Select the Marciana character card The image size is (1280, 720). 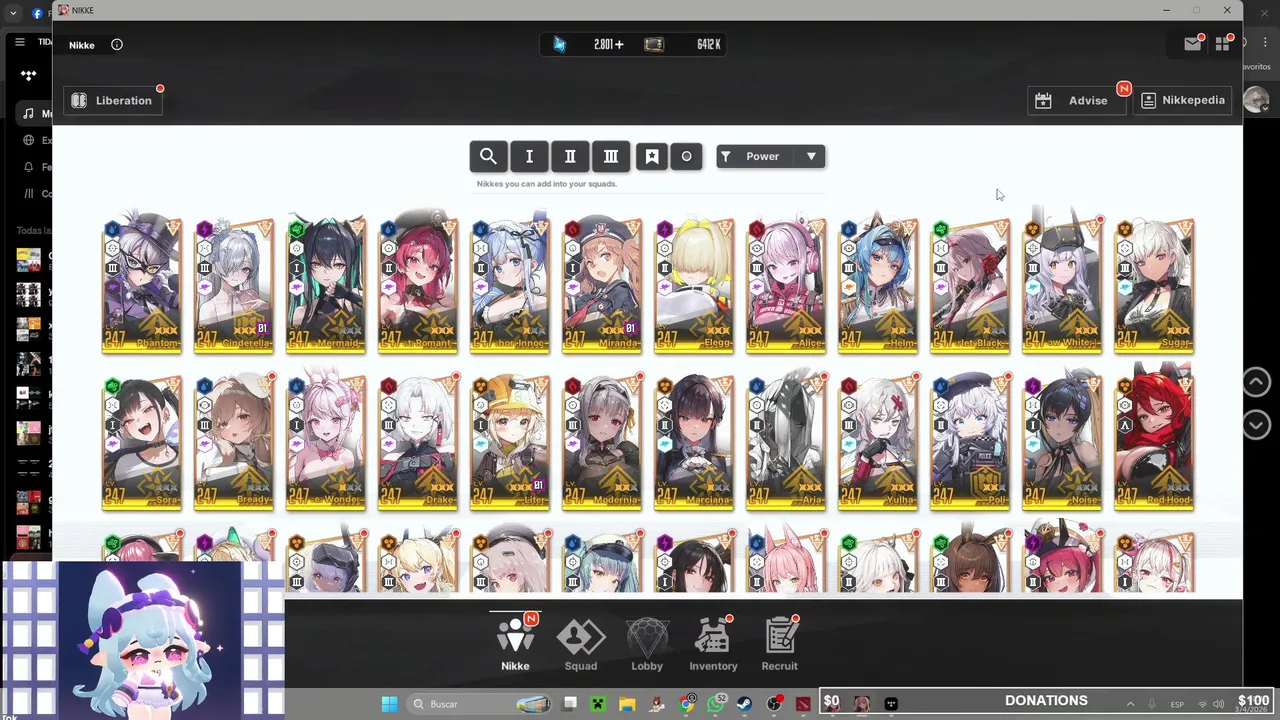(x=694, y=443)
